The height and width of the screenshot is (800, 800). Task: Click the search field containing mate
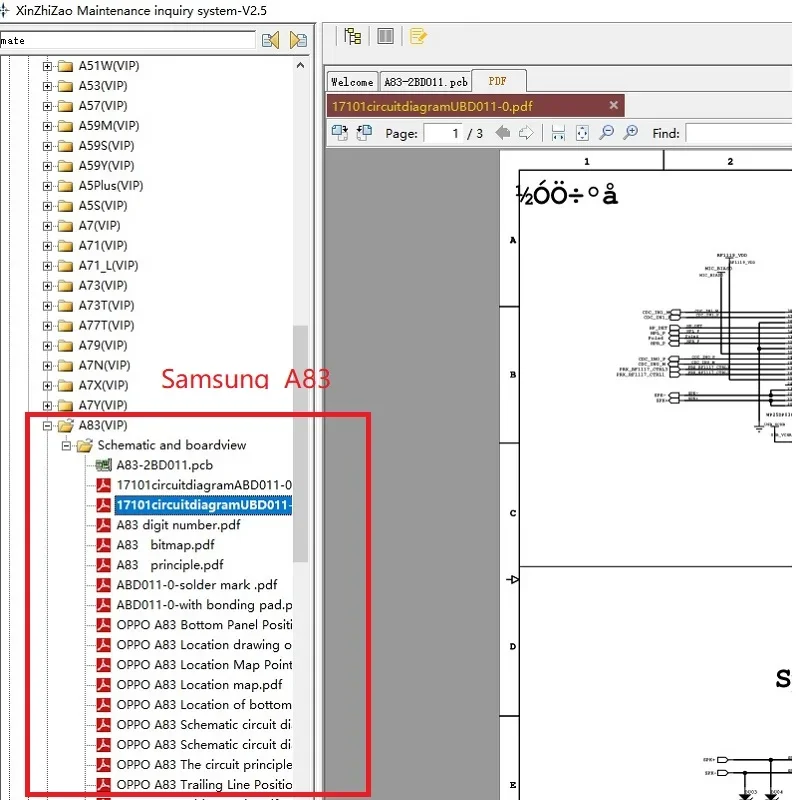point(128,40)
